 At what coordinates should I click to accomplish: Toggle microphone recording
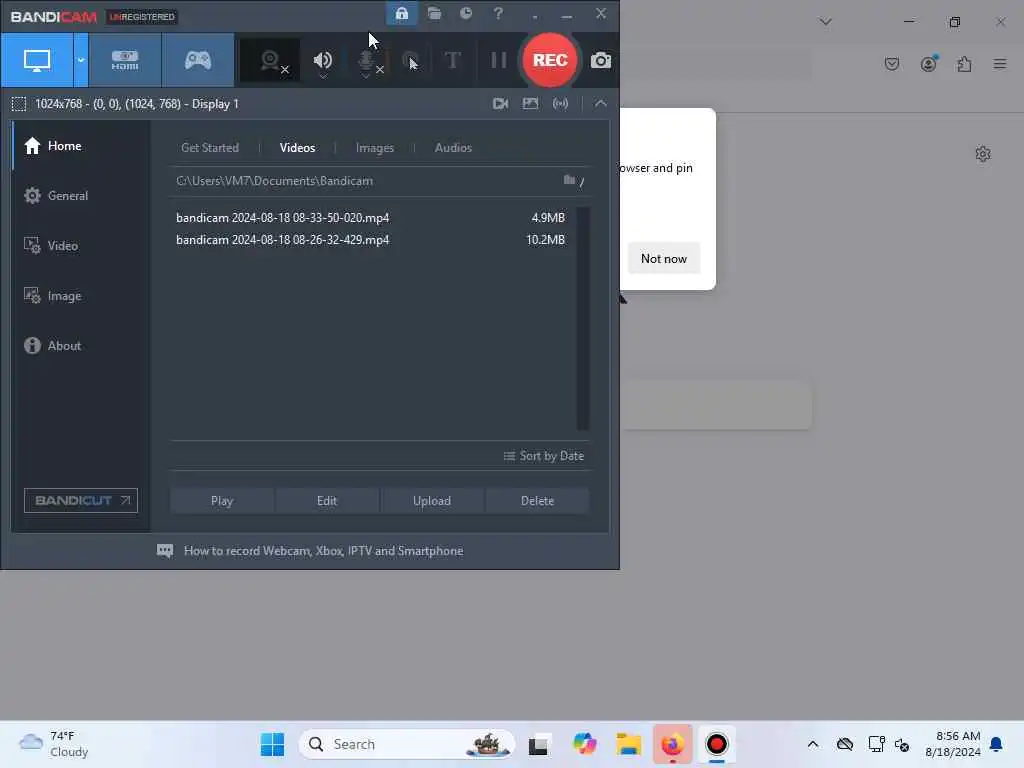point(367,61)
